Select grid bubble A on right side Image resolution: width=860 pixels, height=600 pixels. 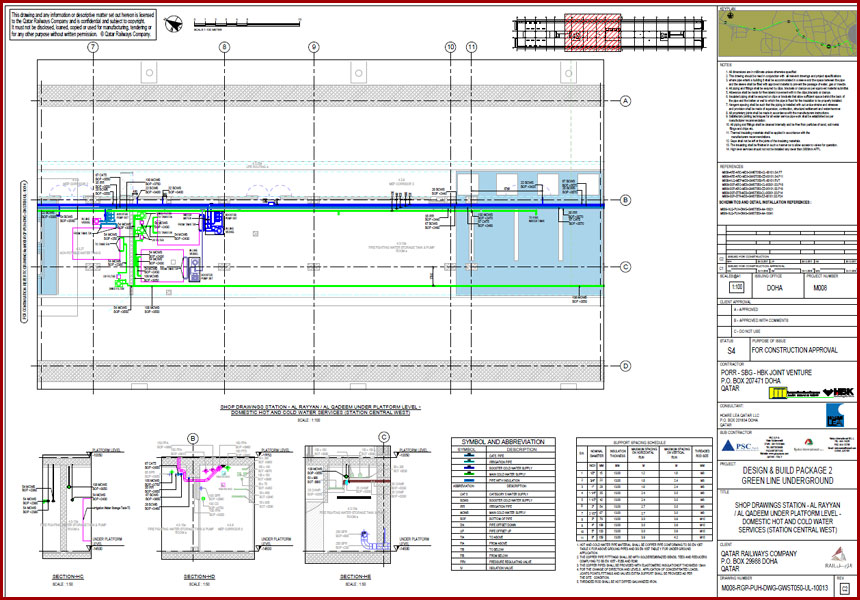tap(625, 102)
